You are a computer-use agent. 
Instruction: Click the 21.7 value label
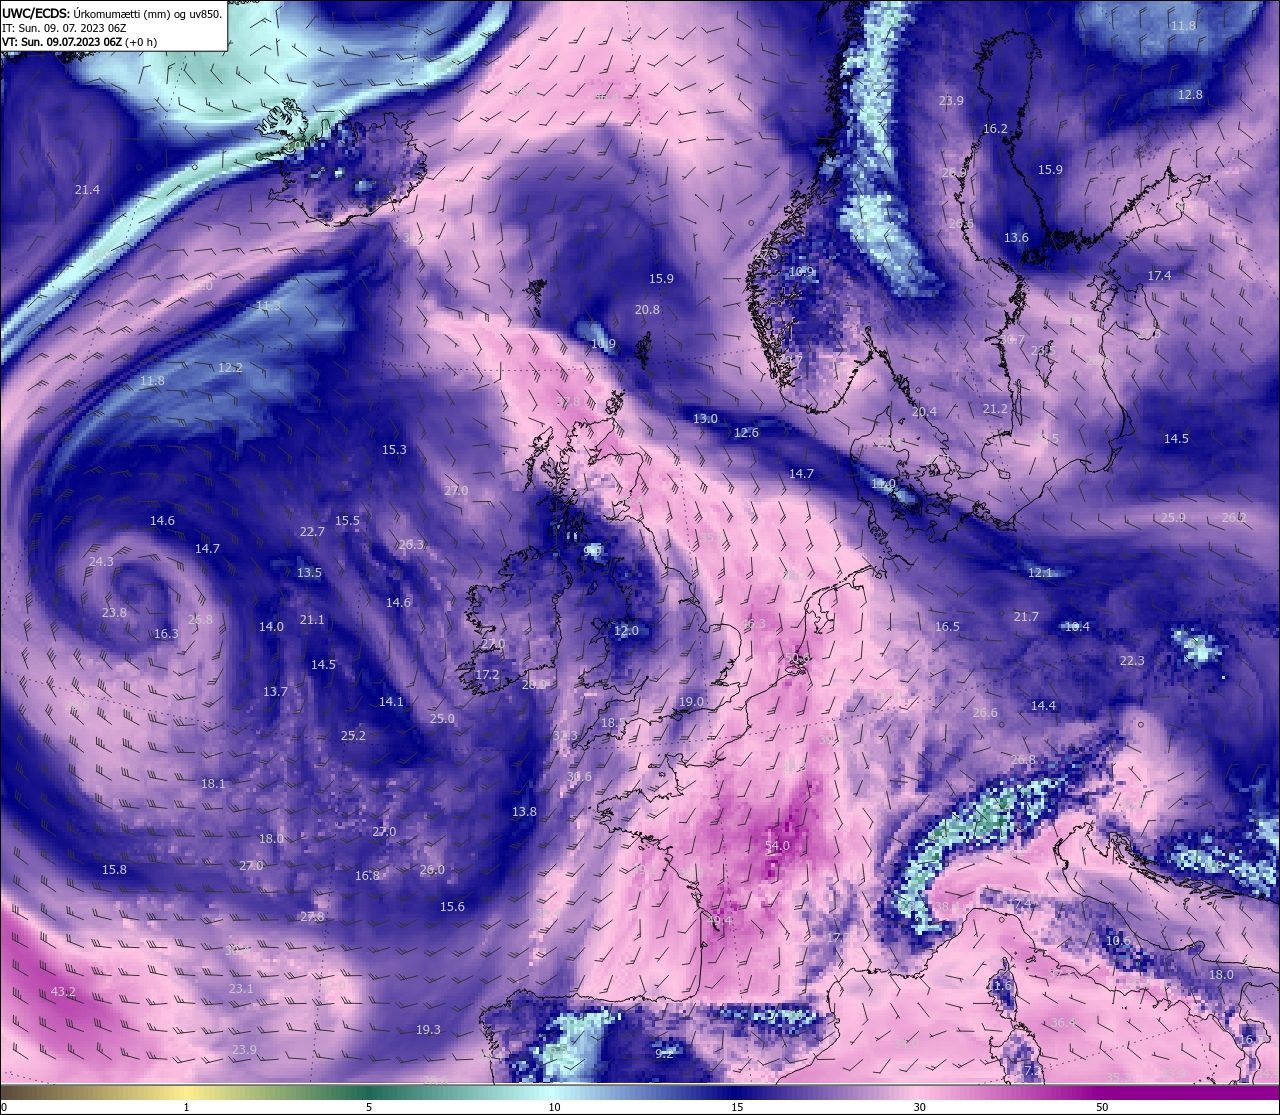coord(1026,617)
